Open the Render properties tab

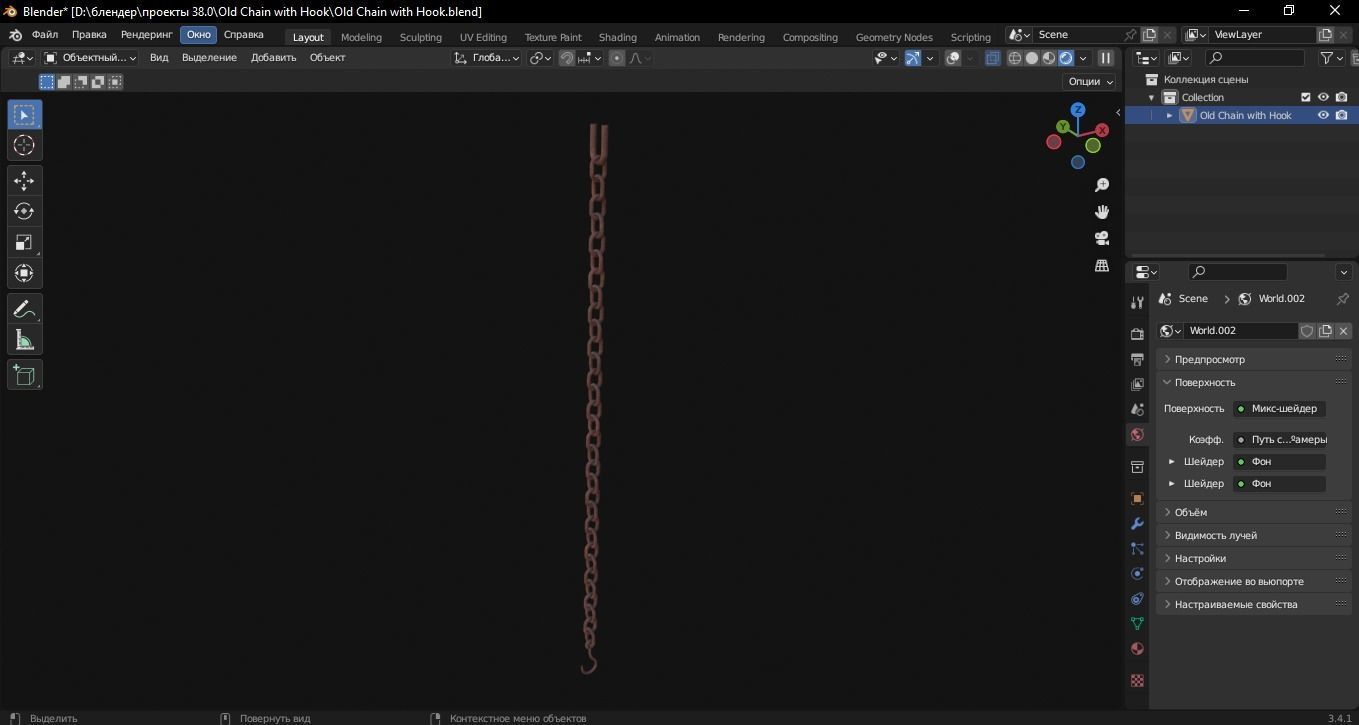click(1137, 334)
